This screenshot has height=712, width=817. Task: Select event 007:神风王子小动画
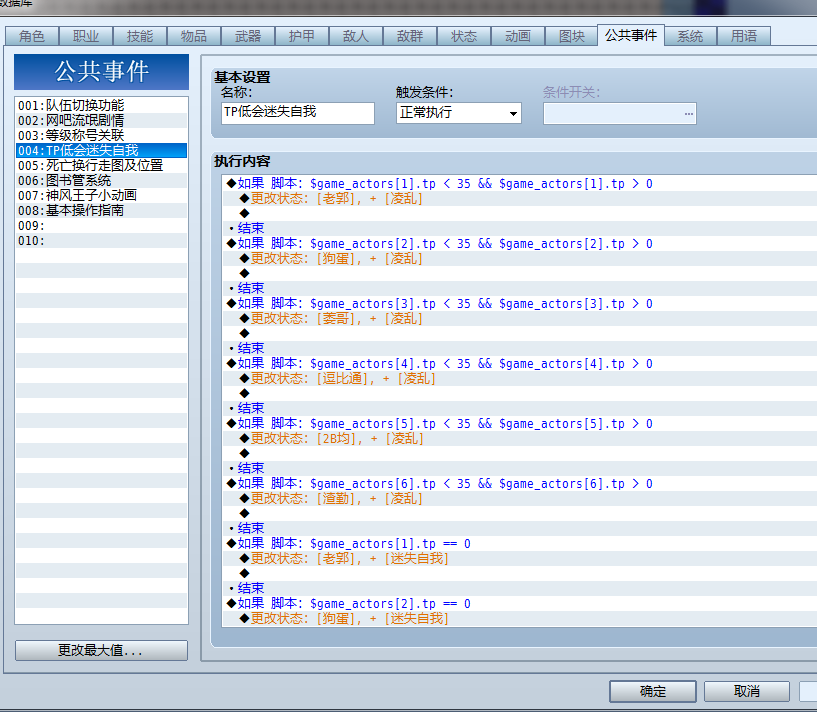[x=102, y=195]
